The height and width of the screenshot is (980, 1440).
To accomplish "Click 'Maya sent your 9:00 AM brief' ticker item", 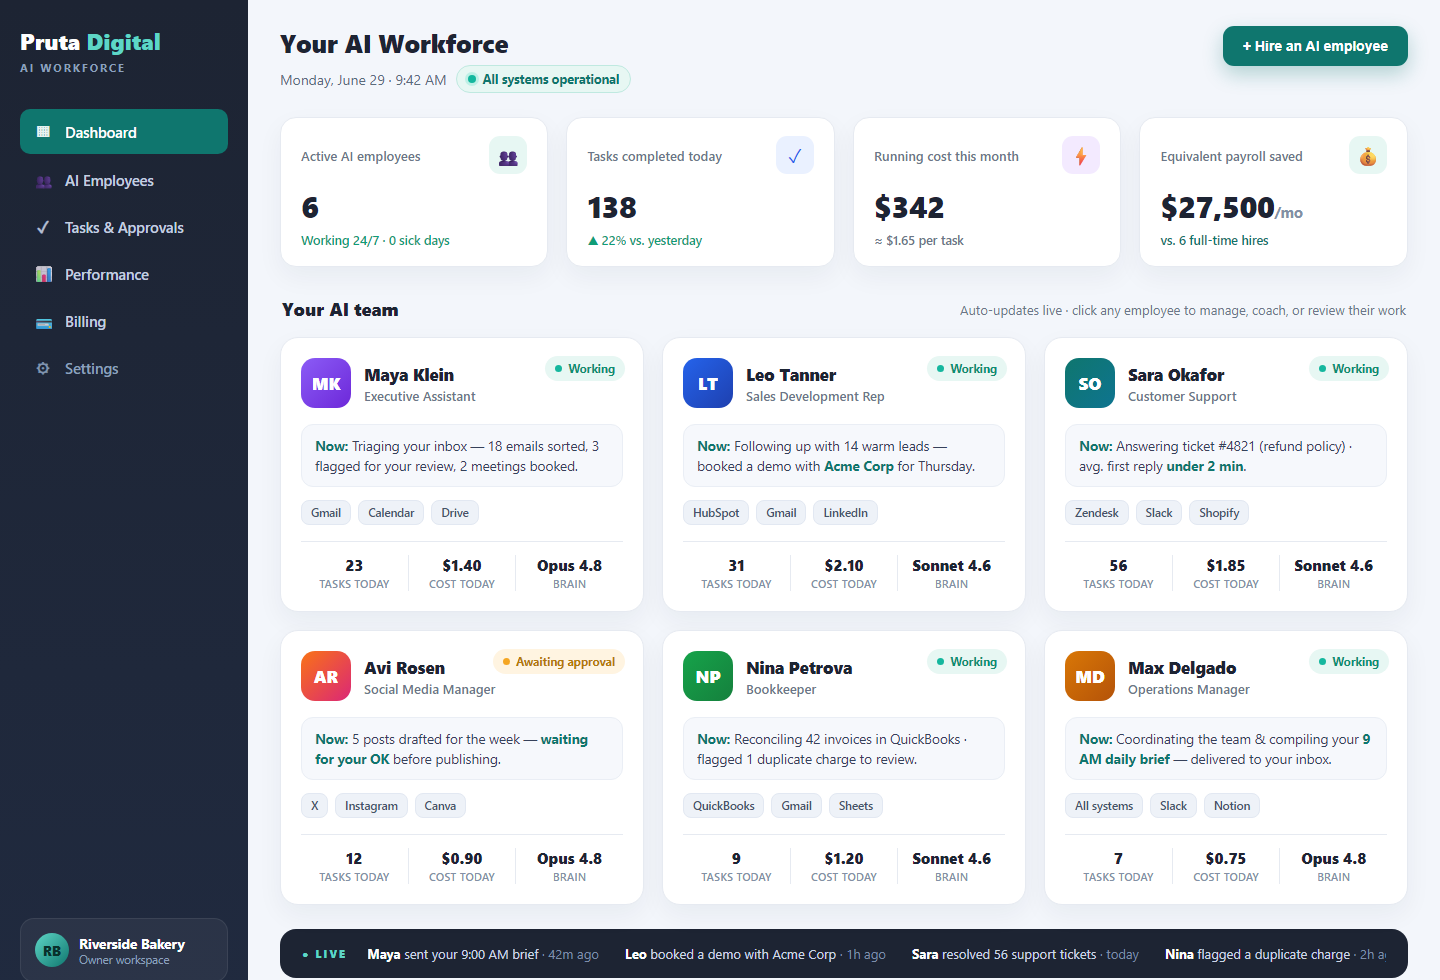I will [482, 955].
